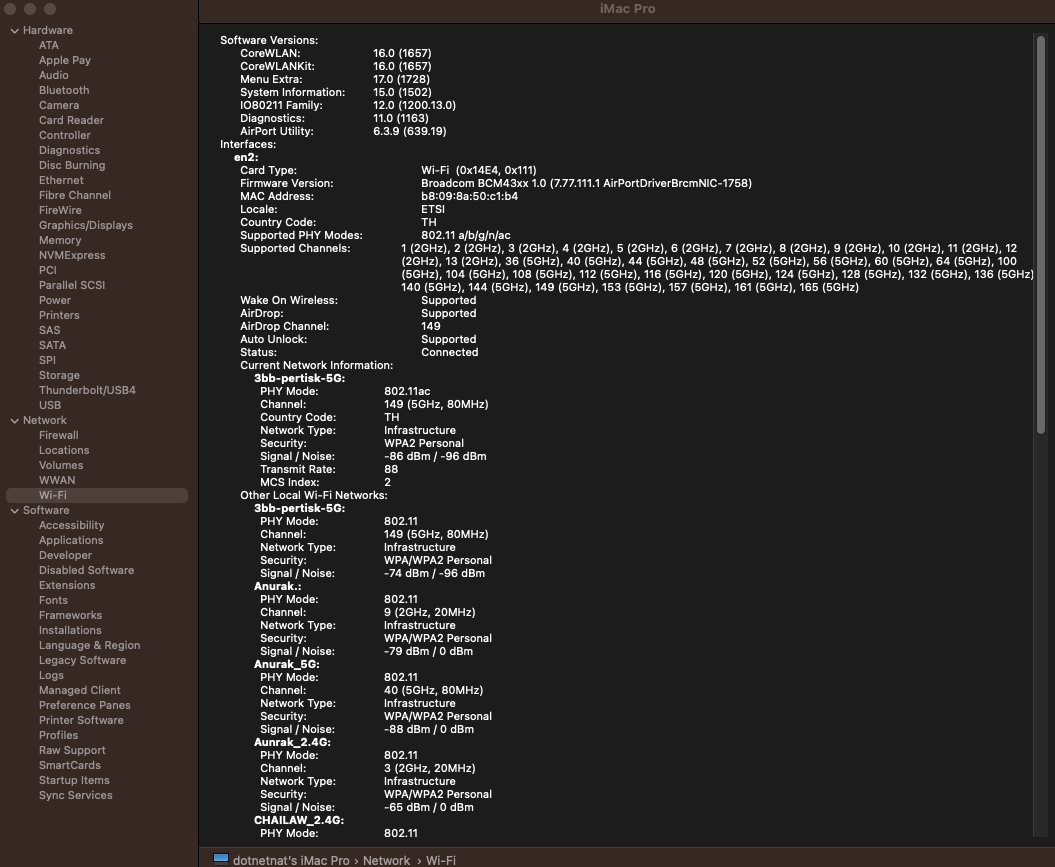Select Disabled Software
Image resolution: width=1055 pixels, height=867 pixels.
click(86, 570)
